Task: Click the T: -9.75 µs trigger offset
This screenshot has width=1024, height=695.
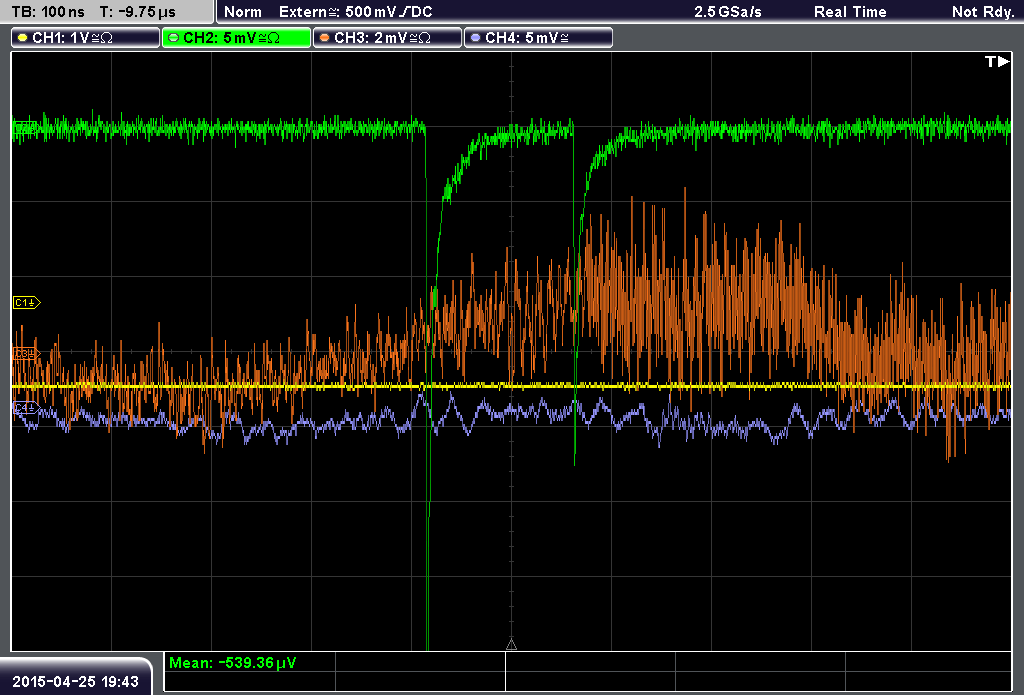Action: coord(137,12)
